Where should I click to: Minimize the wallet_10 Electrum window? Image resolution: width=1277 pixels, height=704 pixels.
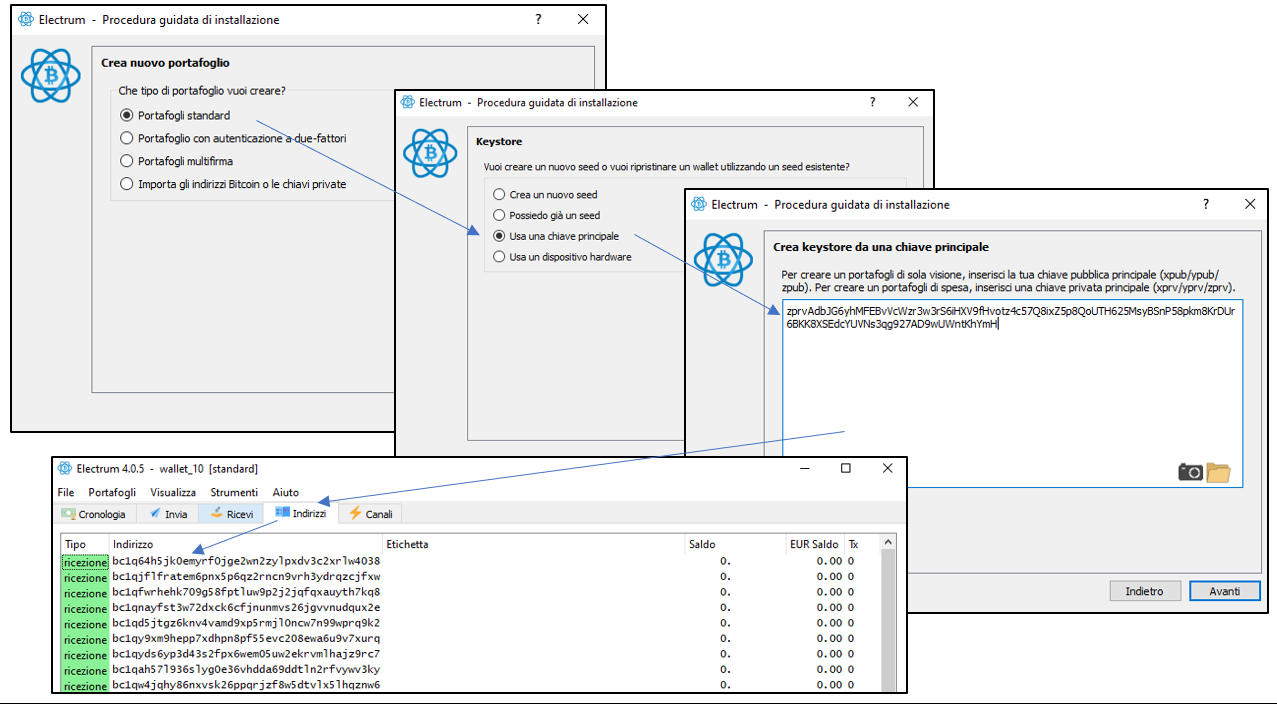click(x=805, y=468)
